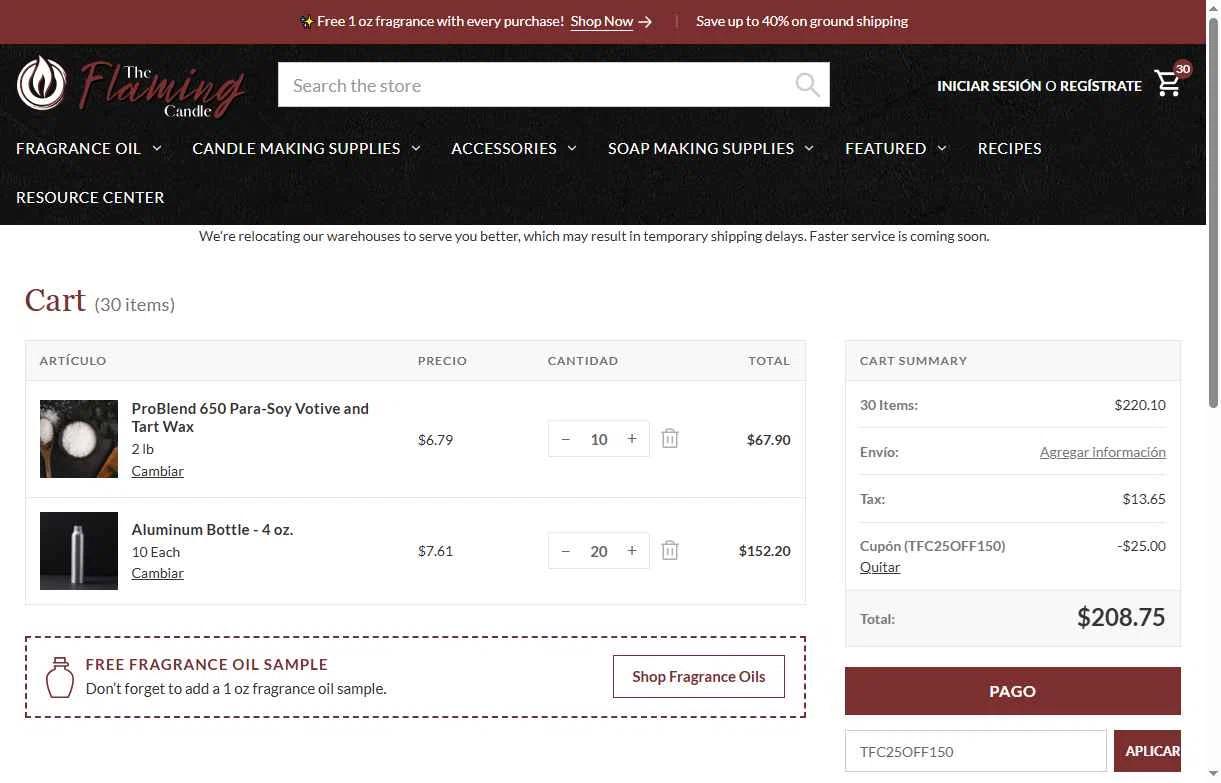The width and height of the screenshot is (1221, 783).
Task: Click the $152.20 line total
Action: pyautogui.click(x=765, y=551)
